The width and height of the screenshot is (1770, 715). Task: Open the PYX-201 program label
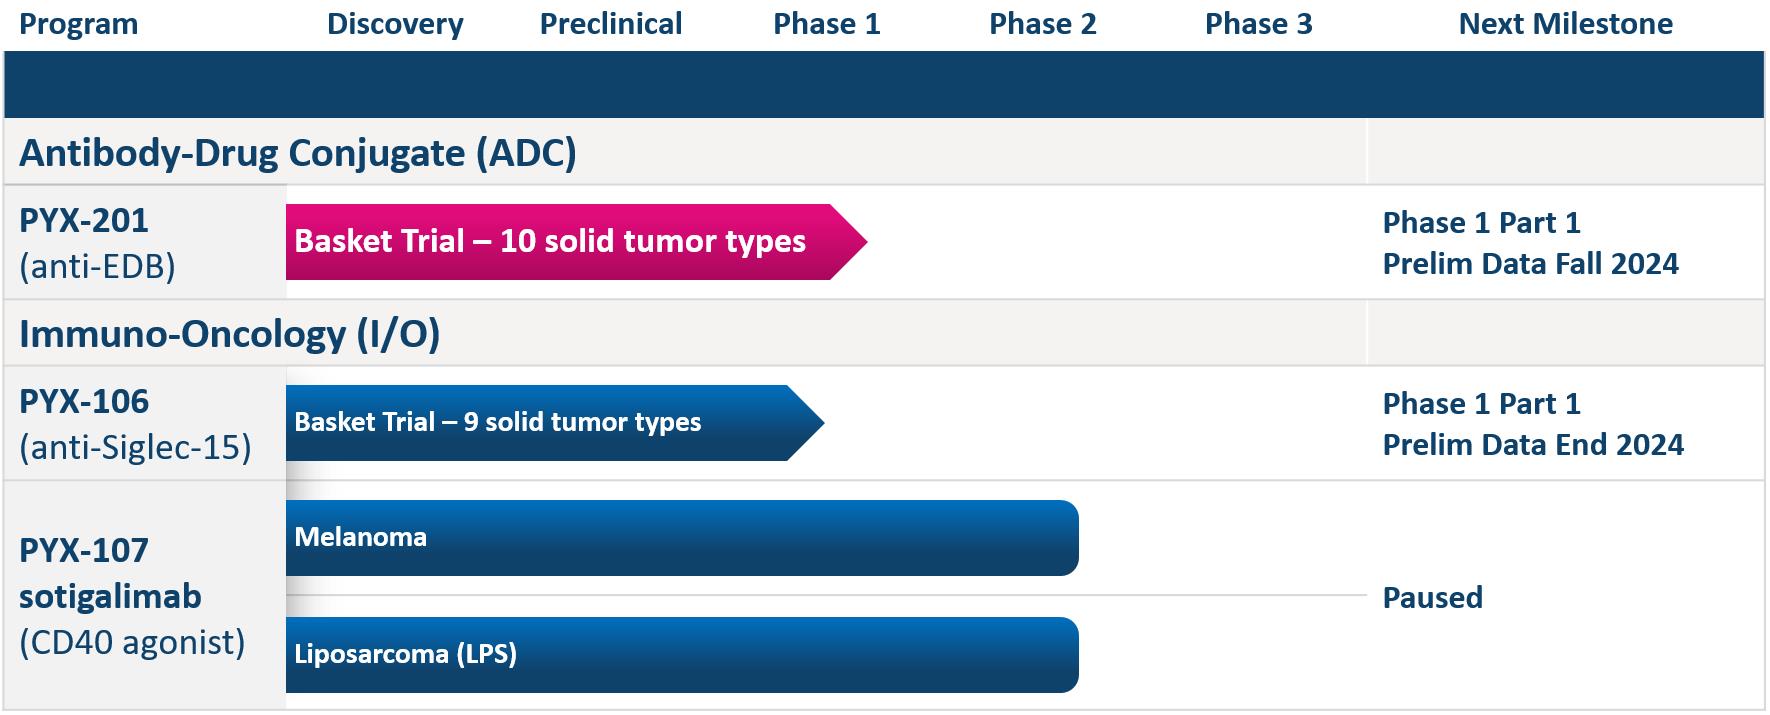97,242
